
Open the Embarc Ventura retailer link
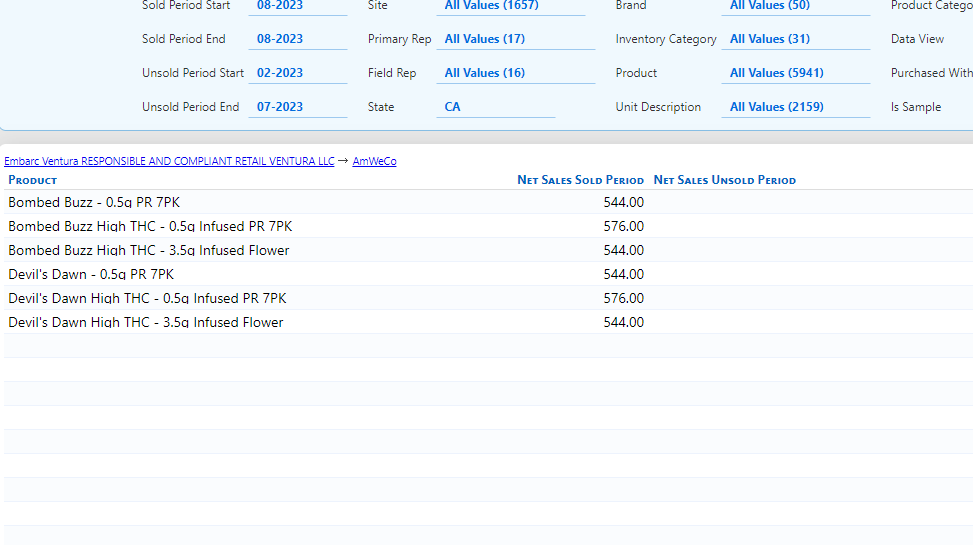(169, 161)
